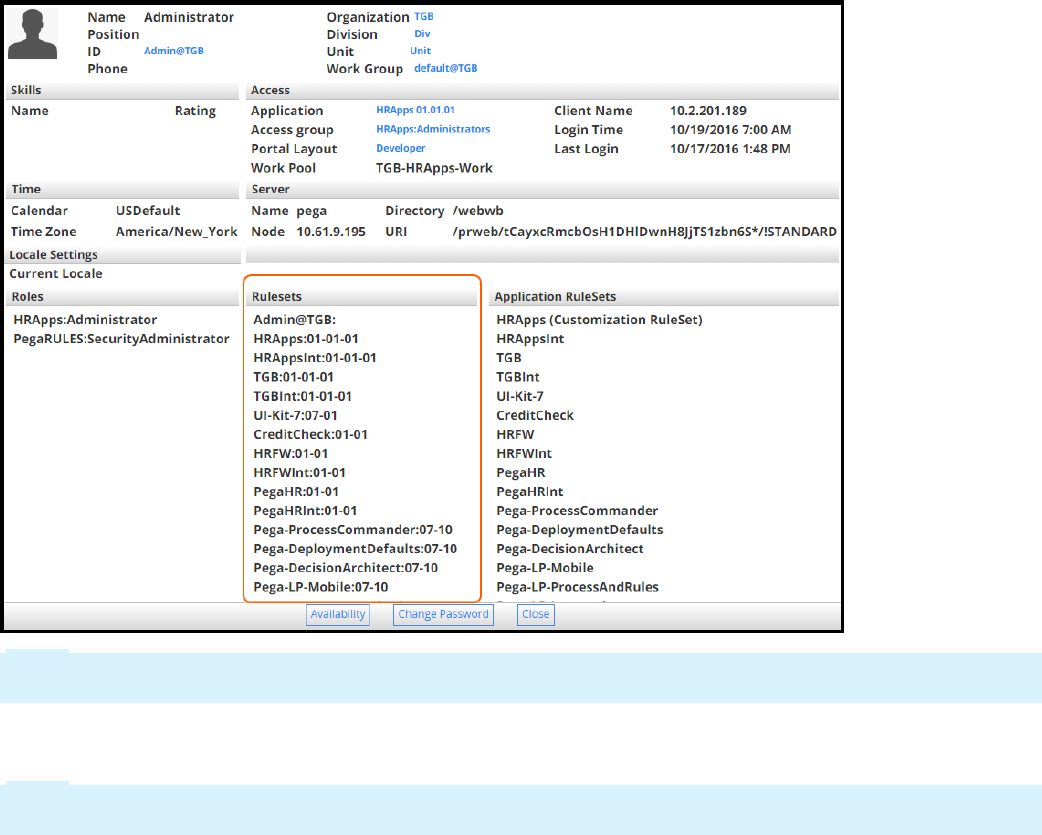Select the HRFWInt:01-01 ruleset
The height and width of the screenshot is (835, 1042).
point(299,473)
